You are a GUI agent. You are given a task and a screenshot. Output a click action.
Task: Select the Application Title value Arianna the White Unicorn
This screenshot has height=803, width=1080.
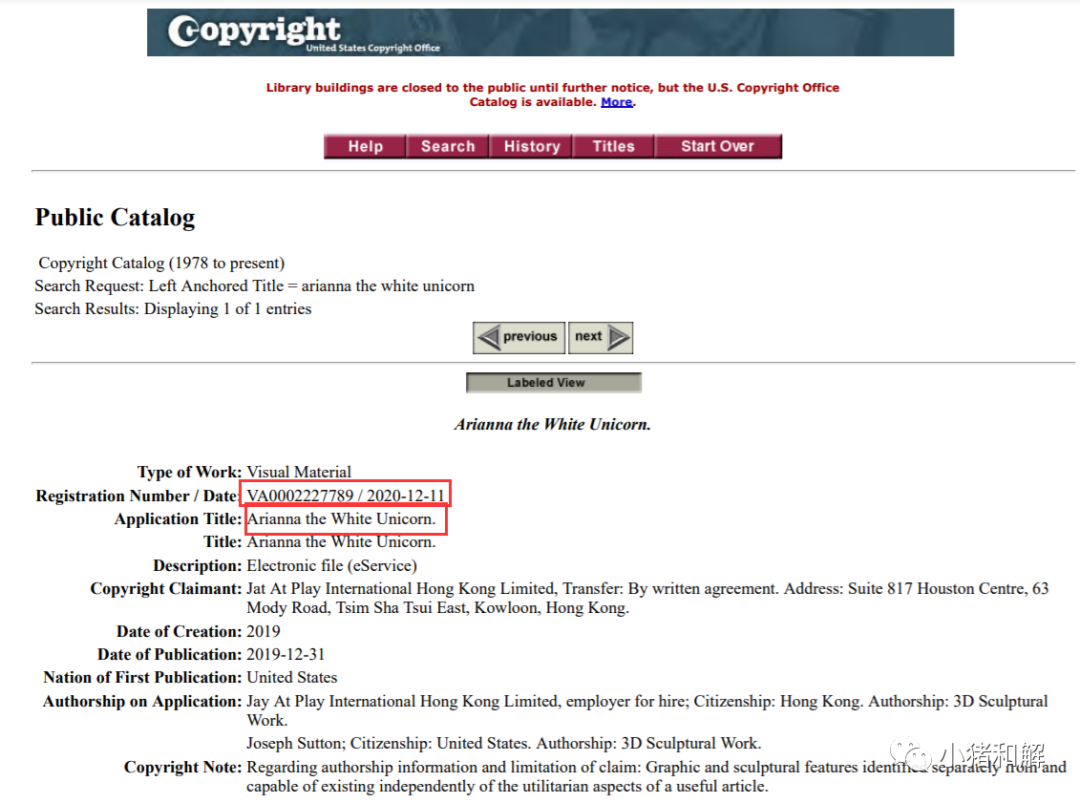tap(342, 519)
